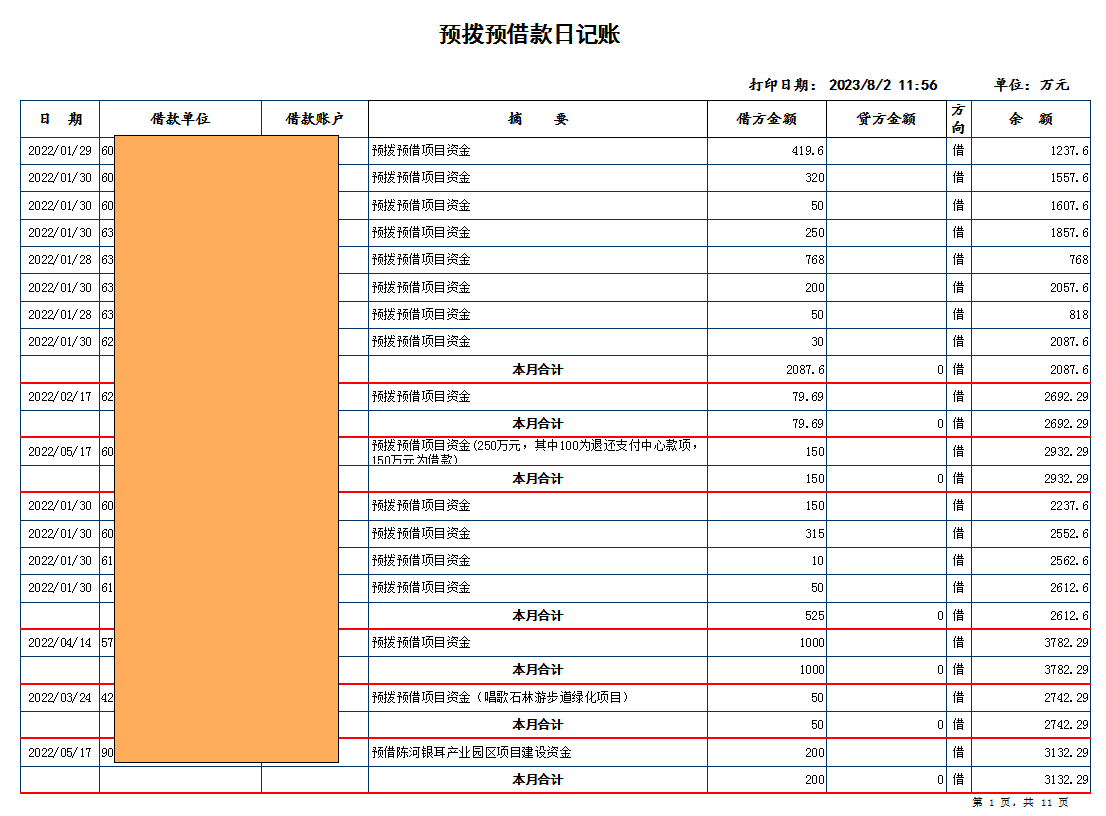
Task: Select the balance value 2237.6
Action: coord(1069,506)
